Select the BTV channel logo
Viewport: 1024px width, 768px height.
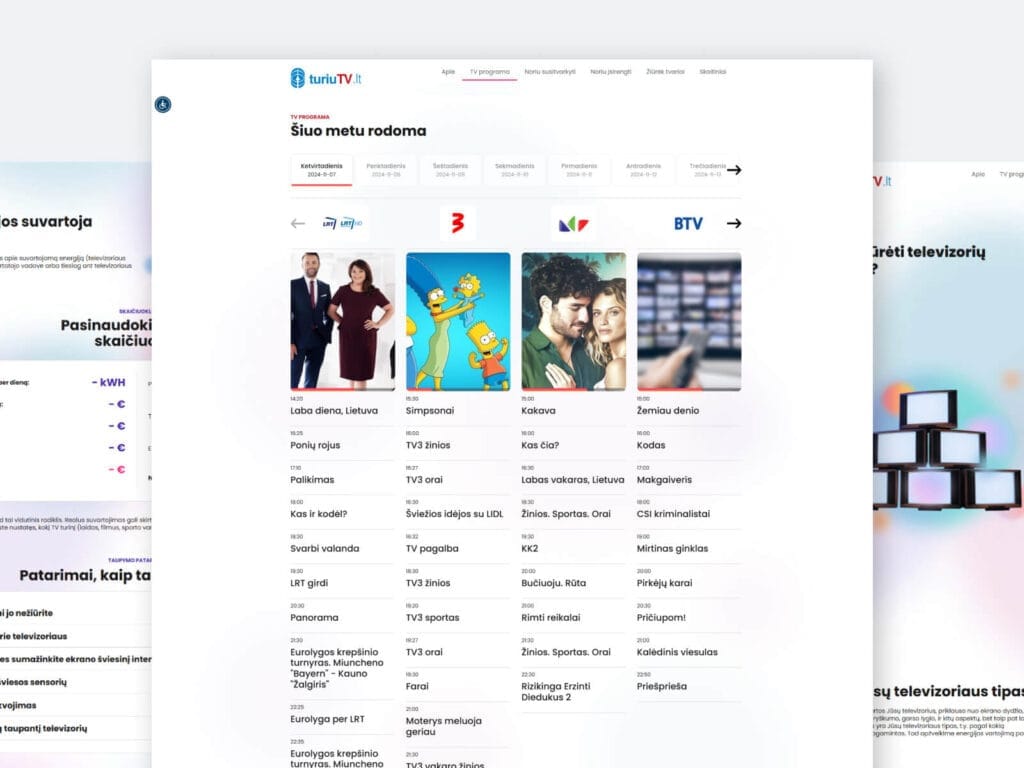coord(688,223)
